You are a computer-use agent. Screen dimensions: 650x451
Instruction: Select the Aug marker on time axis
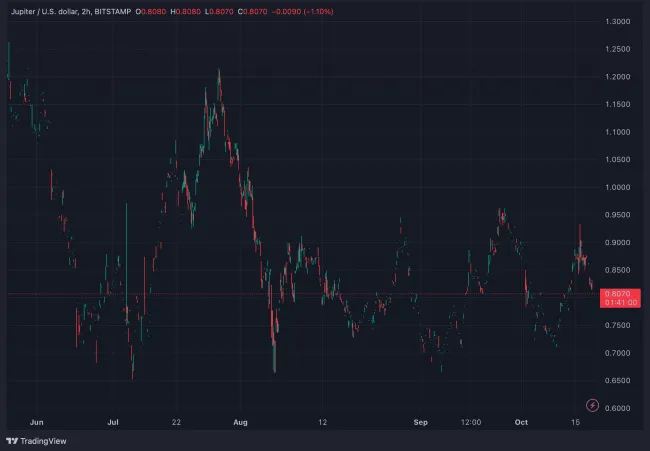click(238, 423)
